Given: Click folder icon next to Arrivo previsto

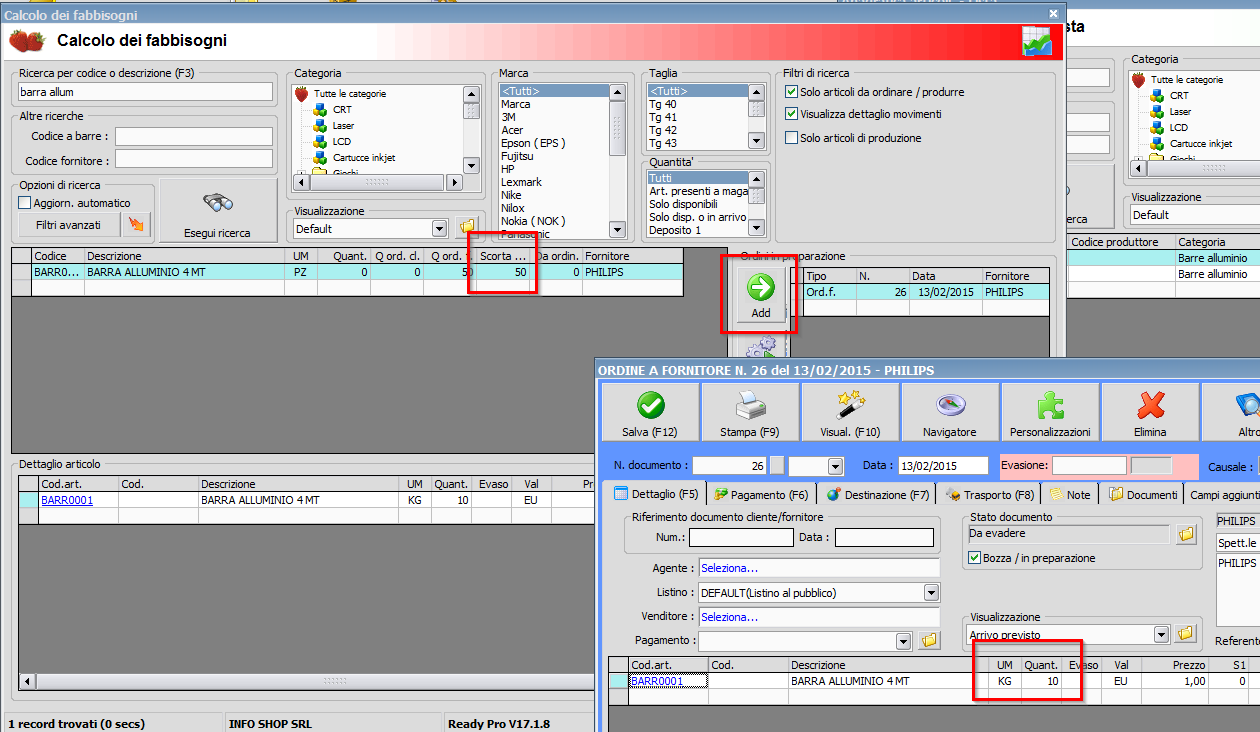Looking at the screenshot, I should click(1186, 634).
